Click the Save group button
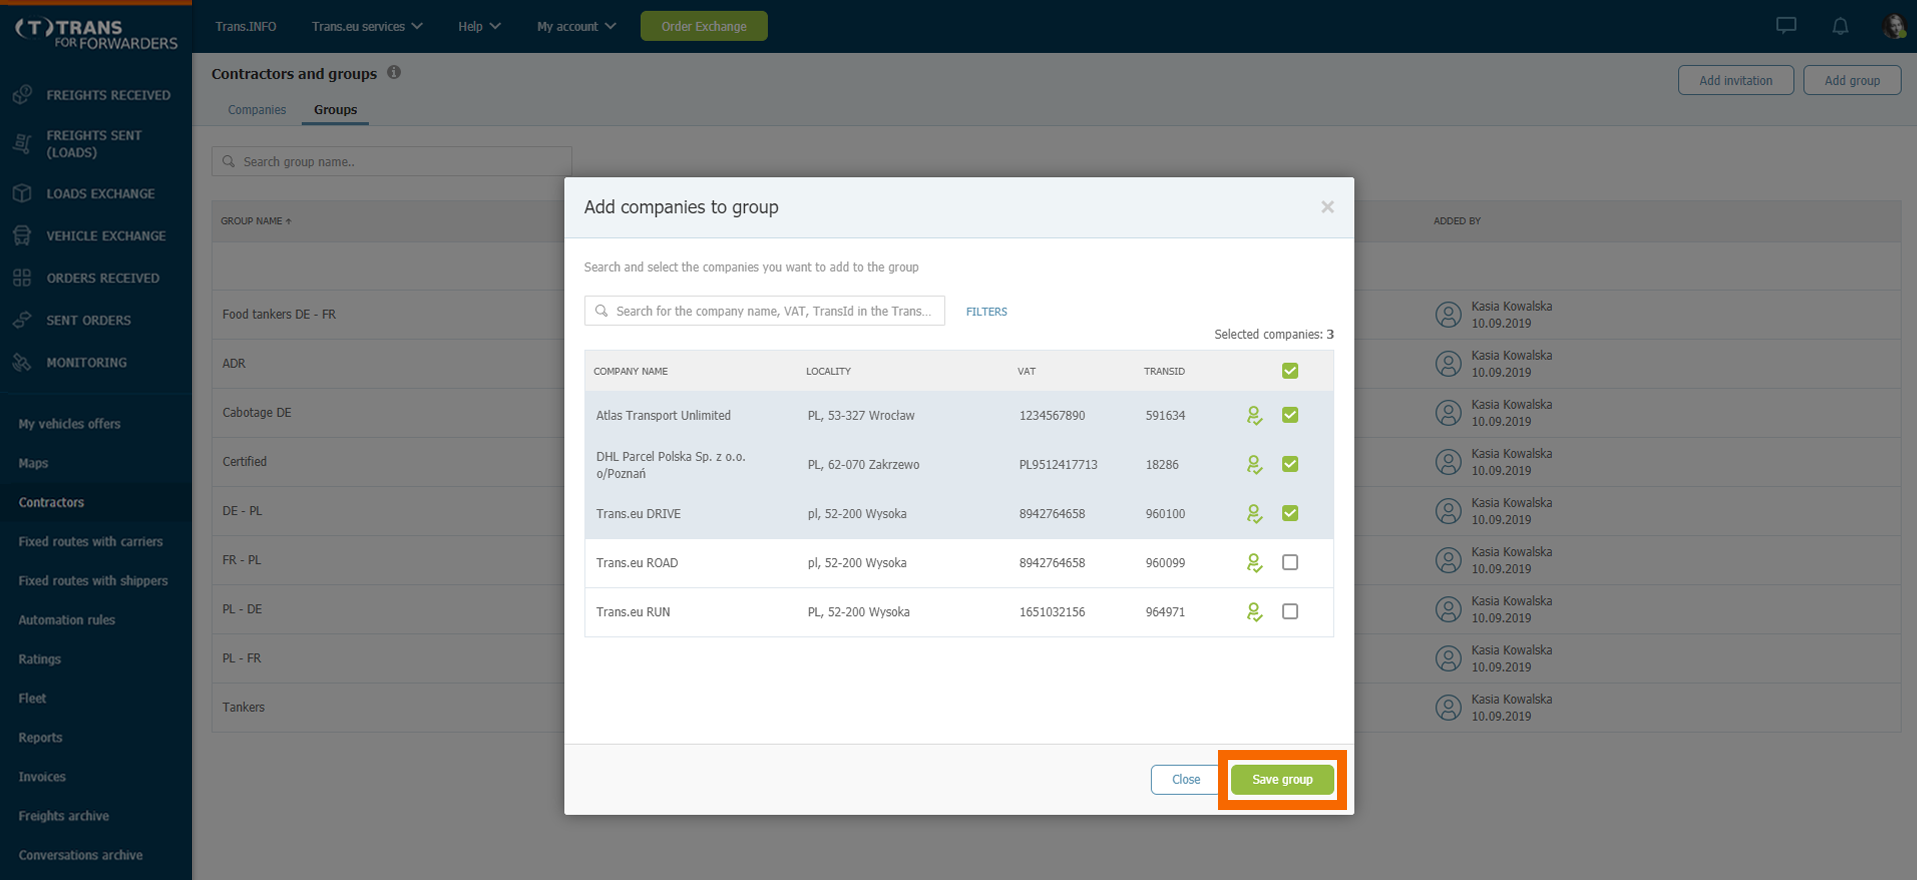 (1282, 779)
